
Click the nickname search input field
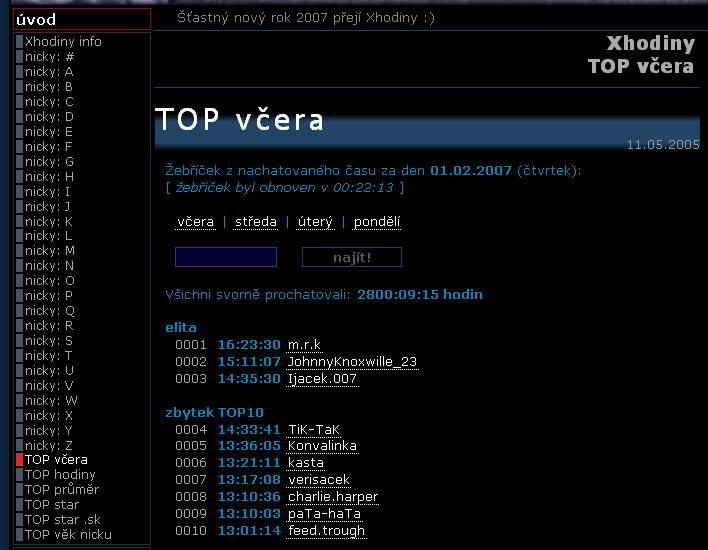[x=226, y=258]
